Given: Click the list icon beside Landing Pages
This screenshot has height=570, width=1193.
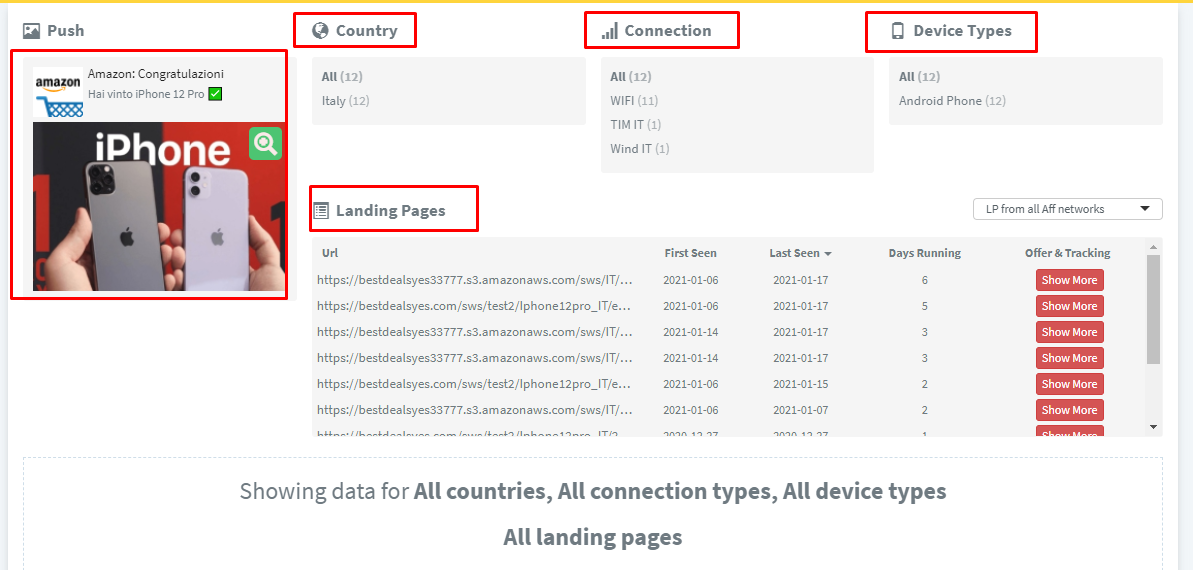Looking at the screenshot, I should pos(321,210).
